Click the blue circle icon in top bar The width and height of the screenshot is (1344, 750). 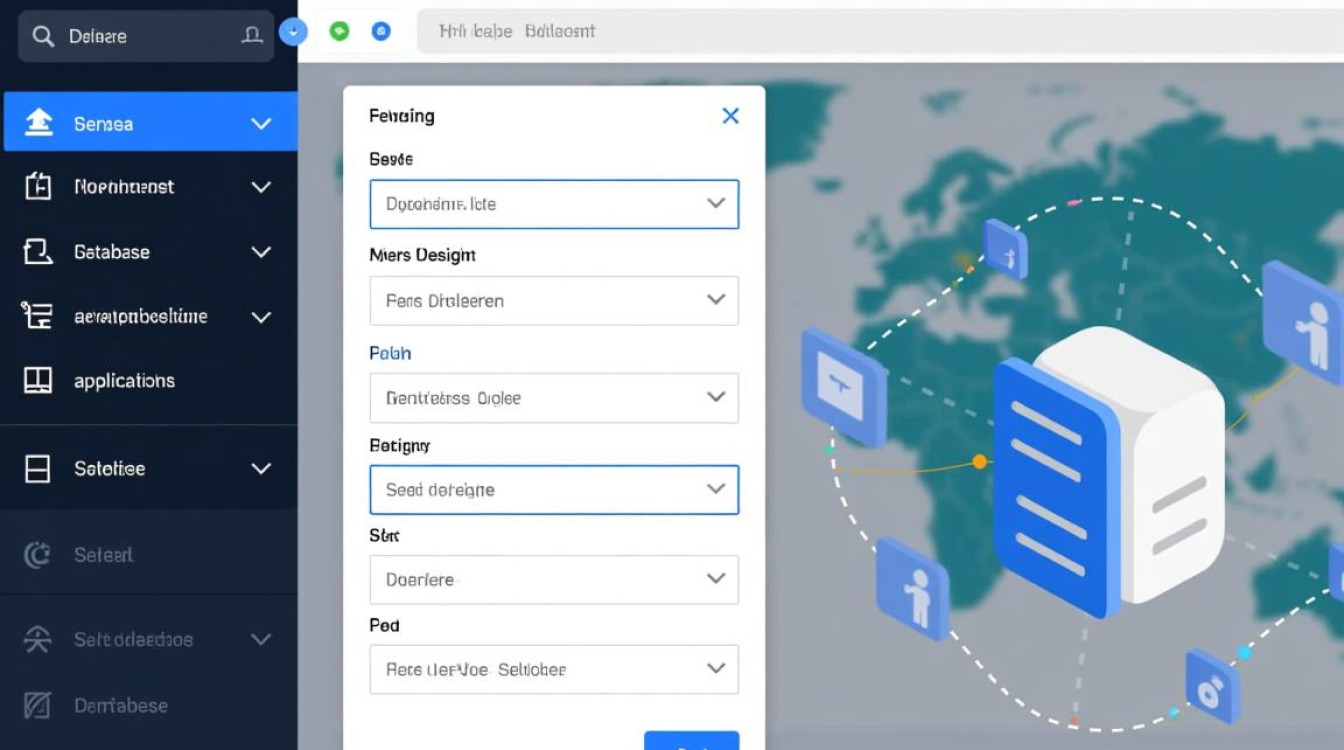click(x=380, y=31)
